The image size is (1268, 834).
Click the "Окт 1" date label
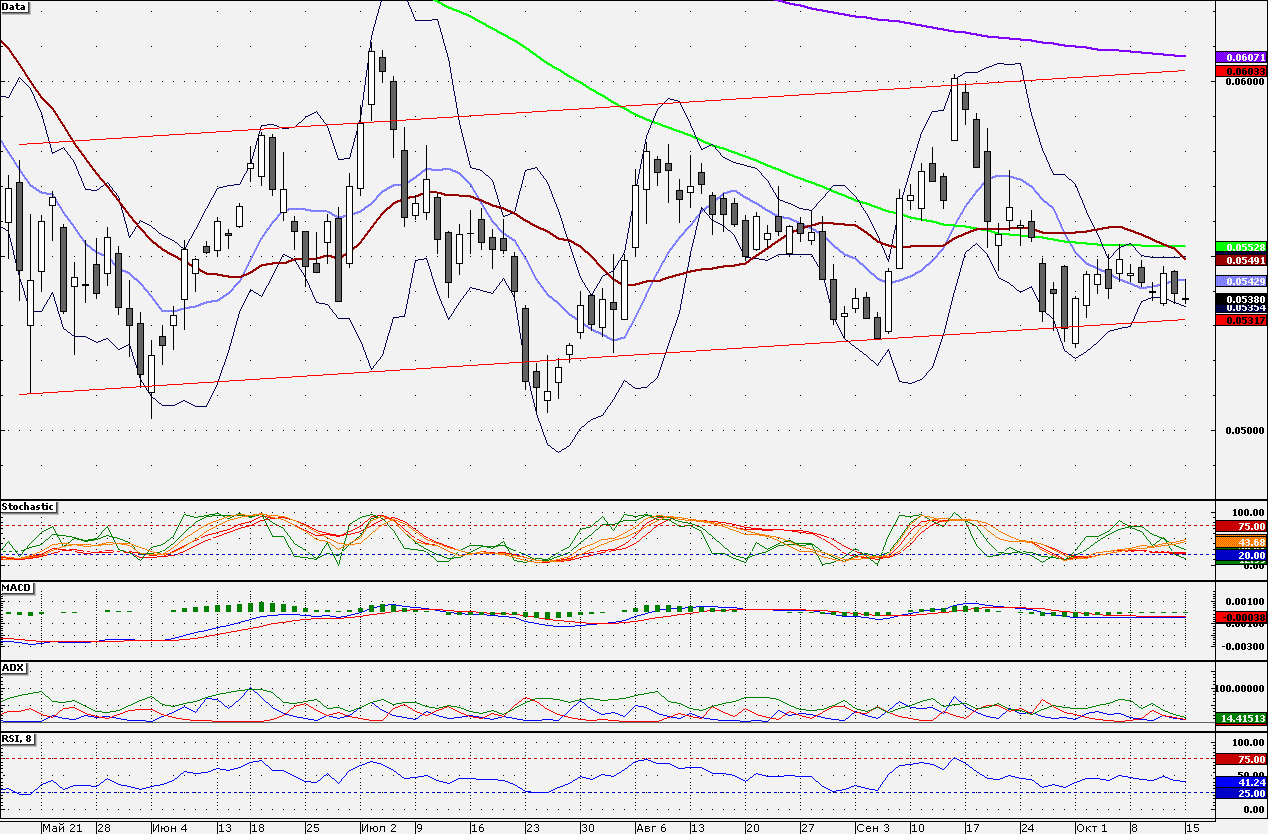[x=1092, y=828]
